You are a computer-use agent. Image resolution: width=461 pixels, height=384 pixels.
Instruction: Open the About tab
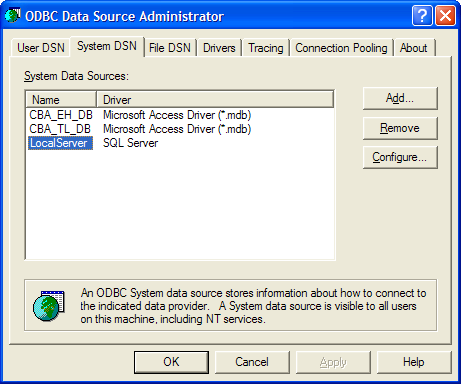(414, 48)
